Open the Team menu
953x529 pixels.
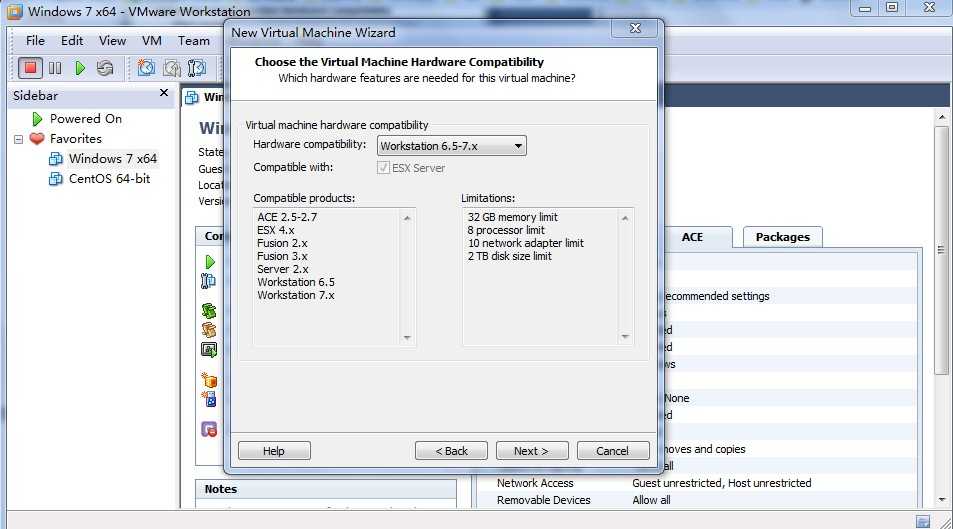(193, 41)
